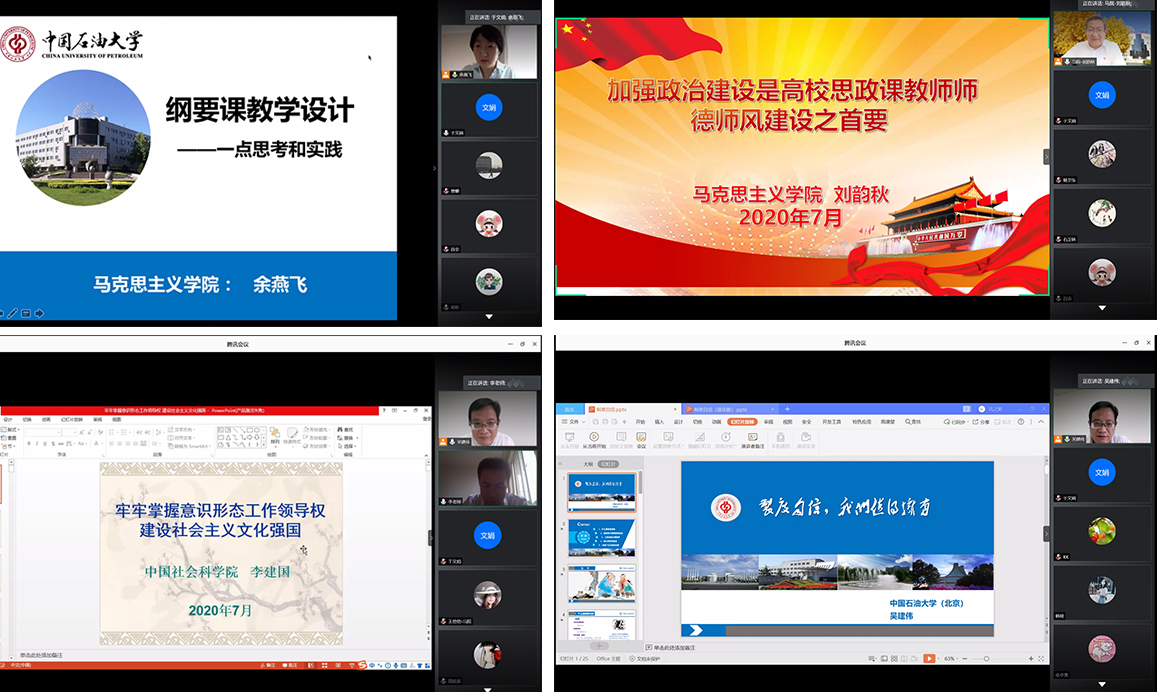Click the 从头开始 slideshow icon in WPS
This screenshot has width=1157, height=692.
tap(569, 439)
